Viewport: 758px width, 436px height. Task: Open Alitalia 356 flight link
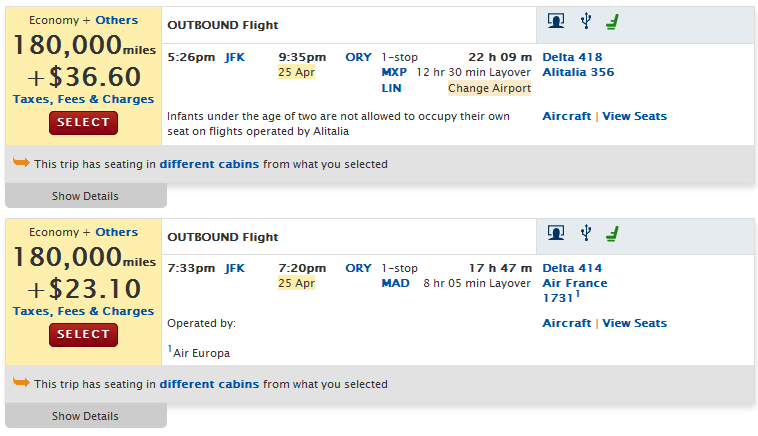tap(578, 72)
